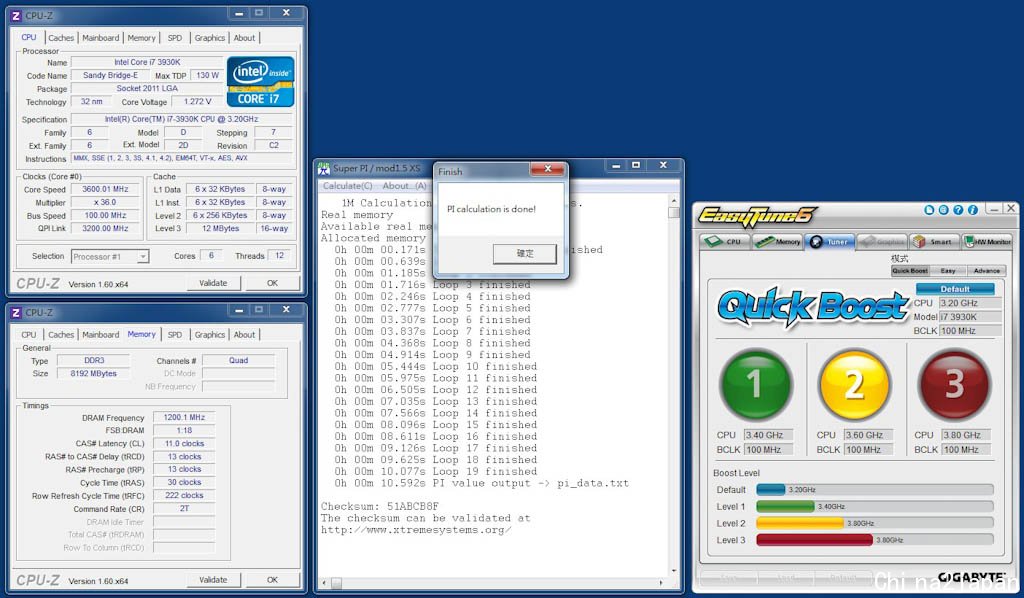Close the Finish dialog
The image size is (1024, 598).
pyautogui.click(x=547, y=169)
